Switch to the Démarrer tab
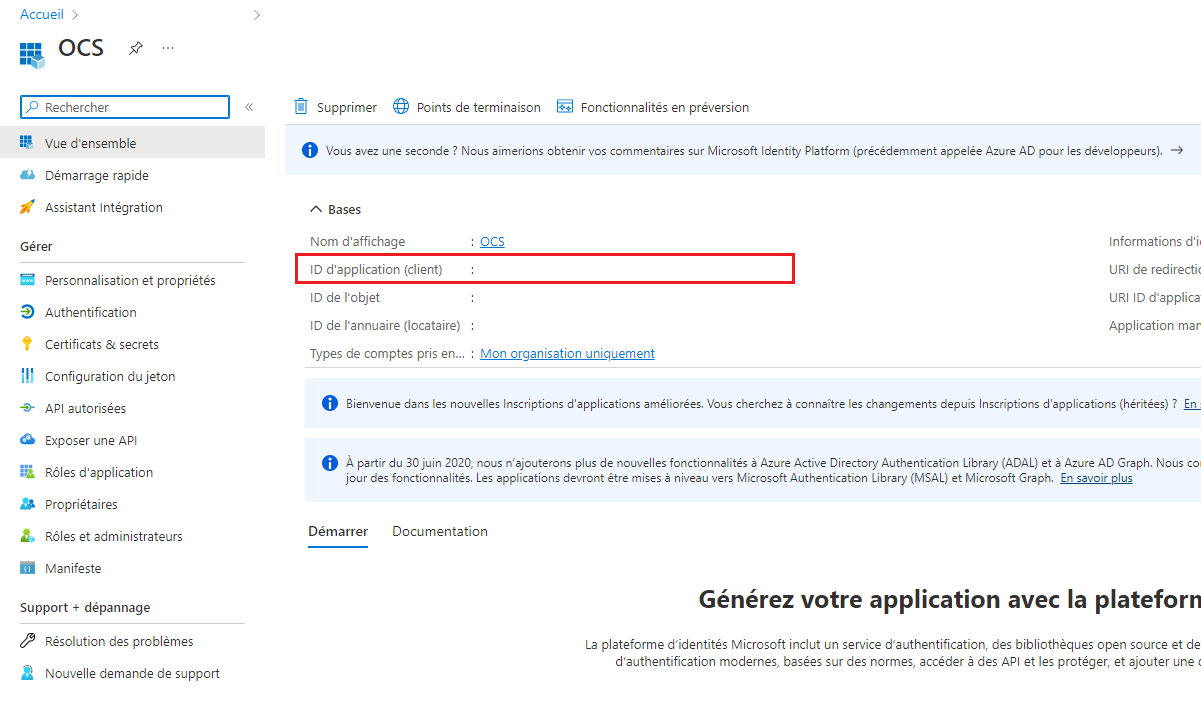The width and height of the screenshot is (1201, 704). point(338,531)
